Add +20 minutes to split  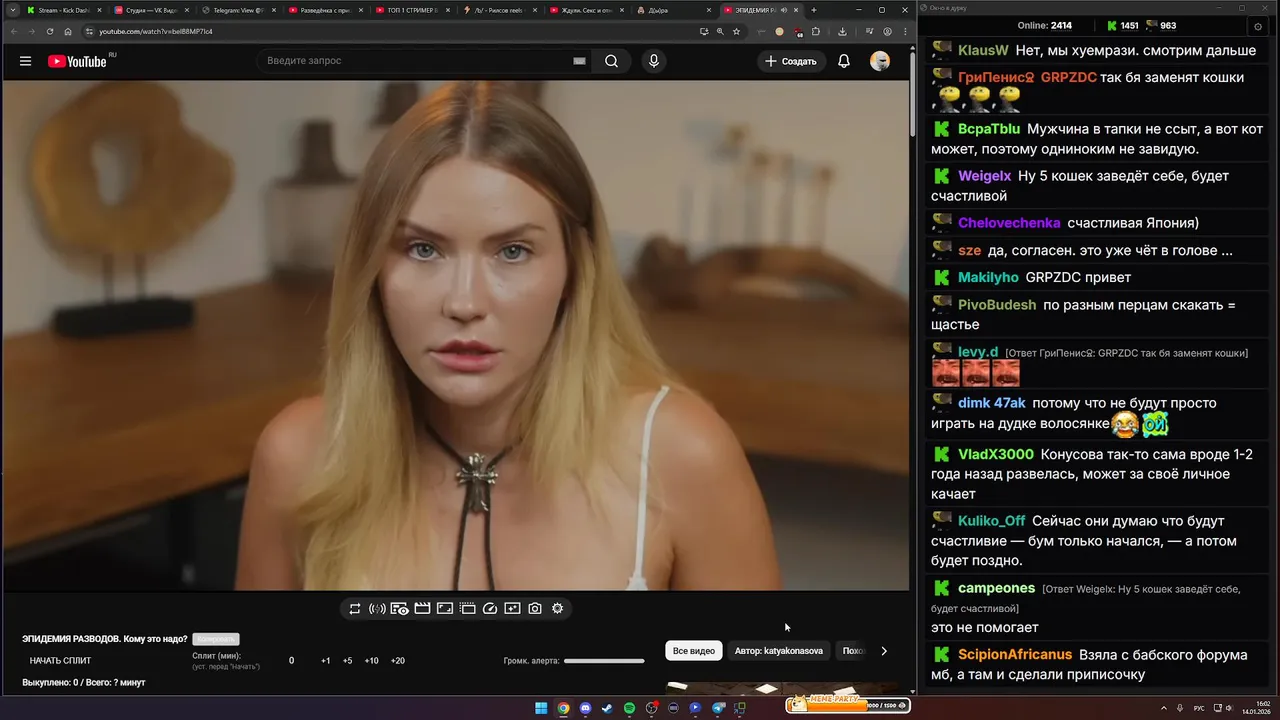click(397, 661)
